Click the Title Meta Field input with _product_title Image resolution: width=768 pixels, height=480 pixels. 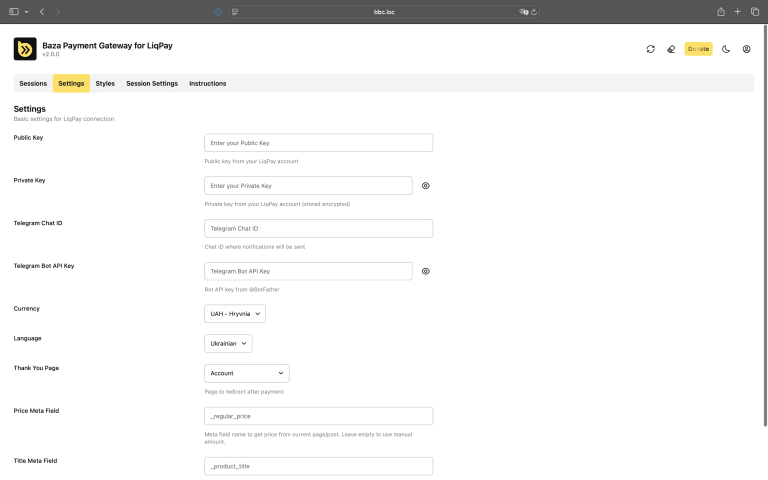tap(318, 466)
